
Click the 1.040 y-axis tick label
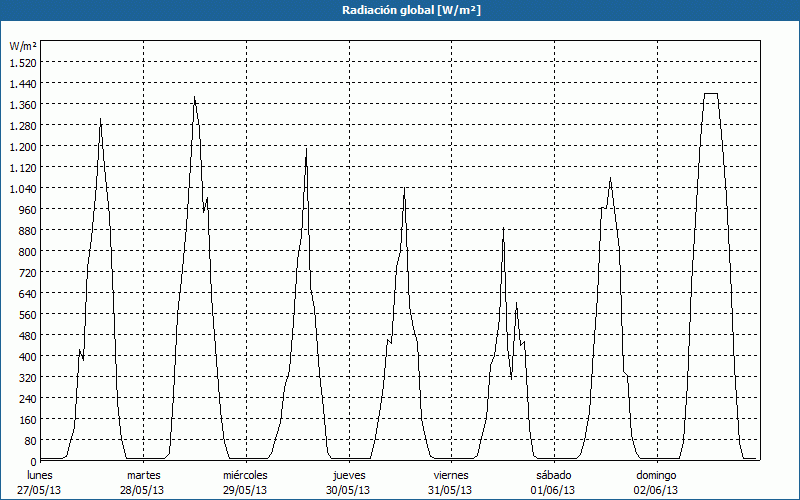pyautogui.click(x=22, y=188)
